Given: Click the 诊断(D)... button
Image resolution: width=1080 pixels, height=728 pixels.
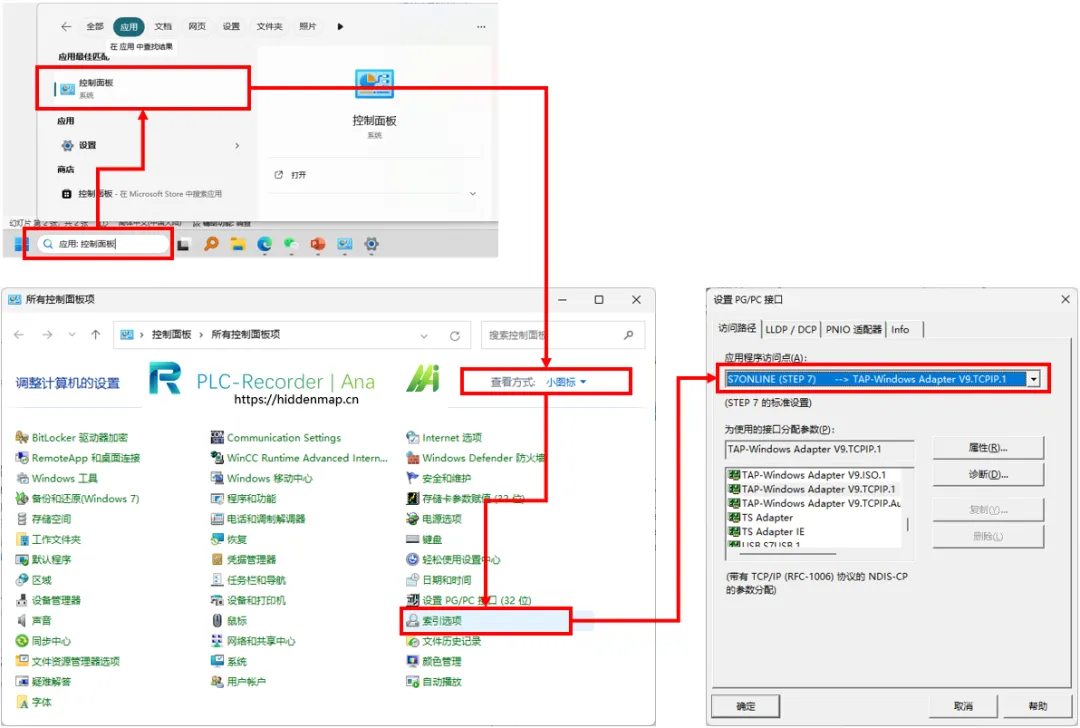Looking at the screenshot, I should click(988, 475).
